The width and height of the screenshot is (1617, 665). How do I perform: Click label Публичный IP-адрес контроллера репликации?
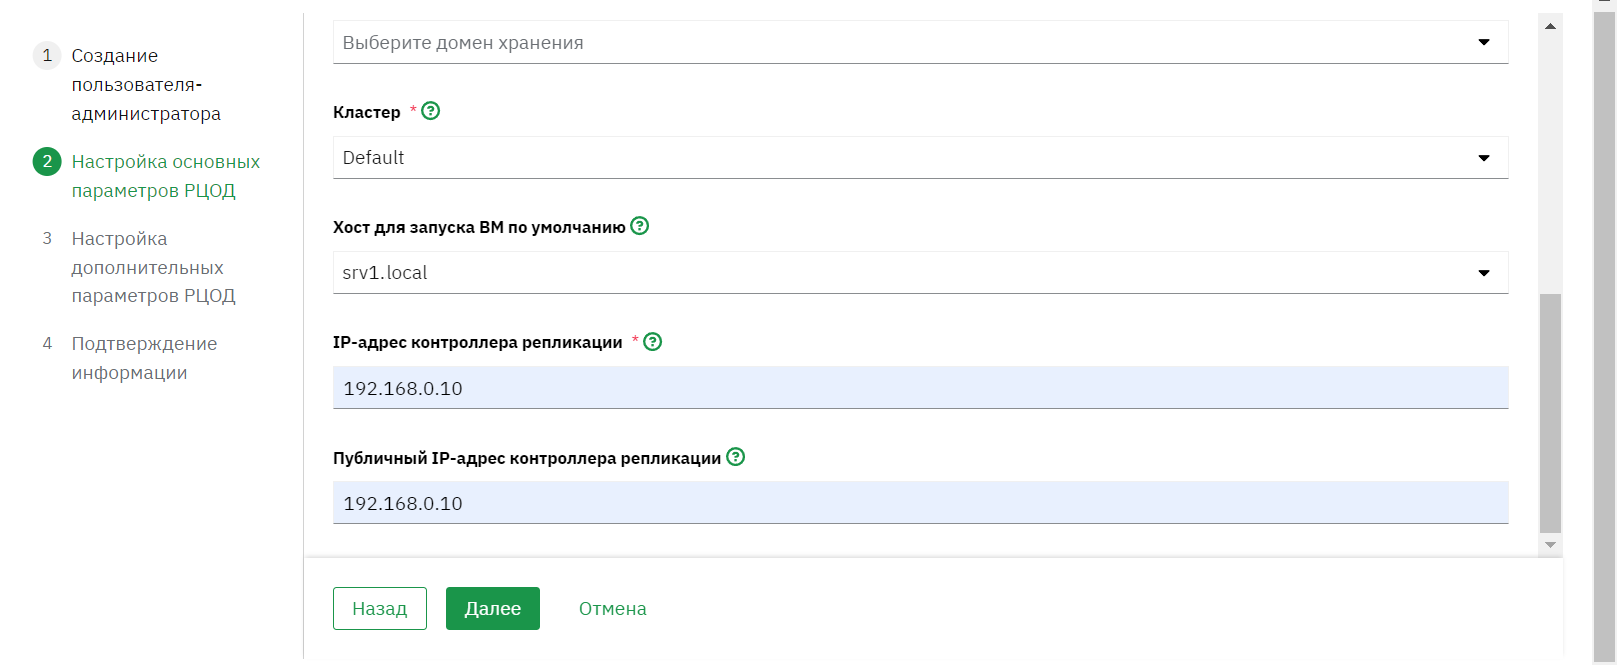pos(527,458)
